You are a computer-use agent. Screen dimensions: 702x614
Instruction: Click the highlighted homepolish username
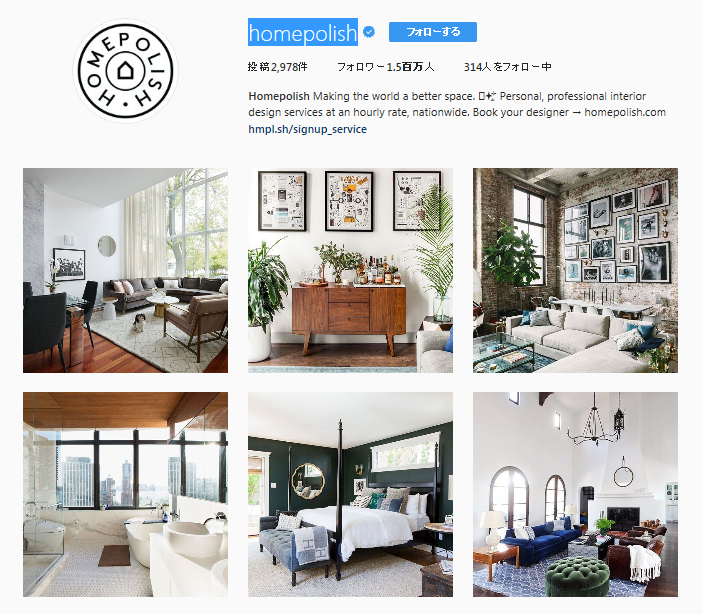303,32
